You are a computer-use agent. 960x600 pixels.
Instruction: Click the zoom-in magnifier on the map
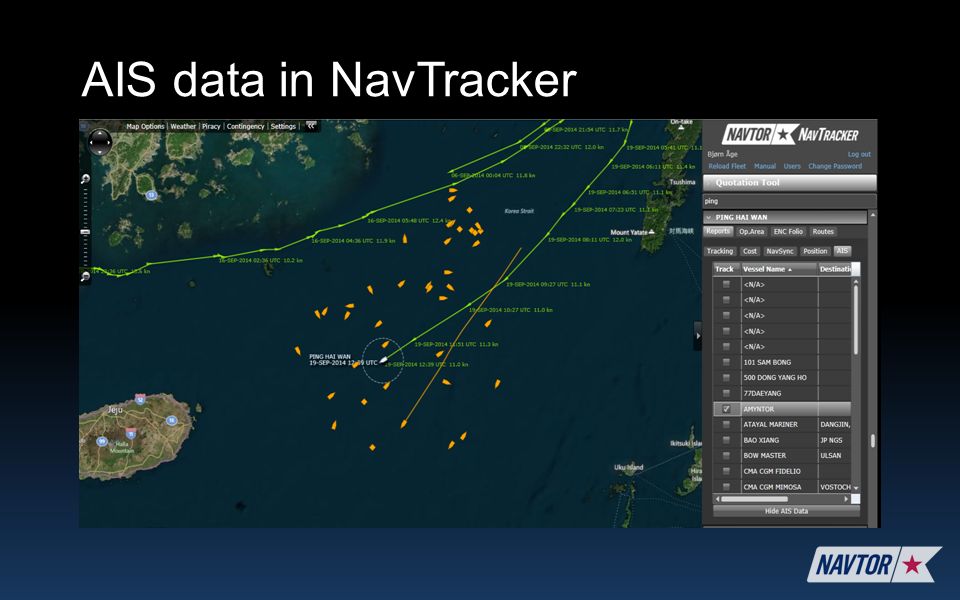click(x=85, y=179)
